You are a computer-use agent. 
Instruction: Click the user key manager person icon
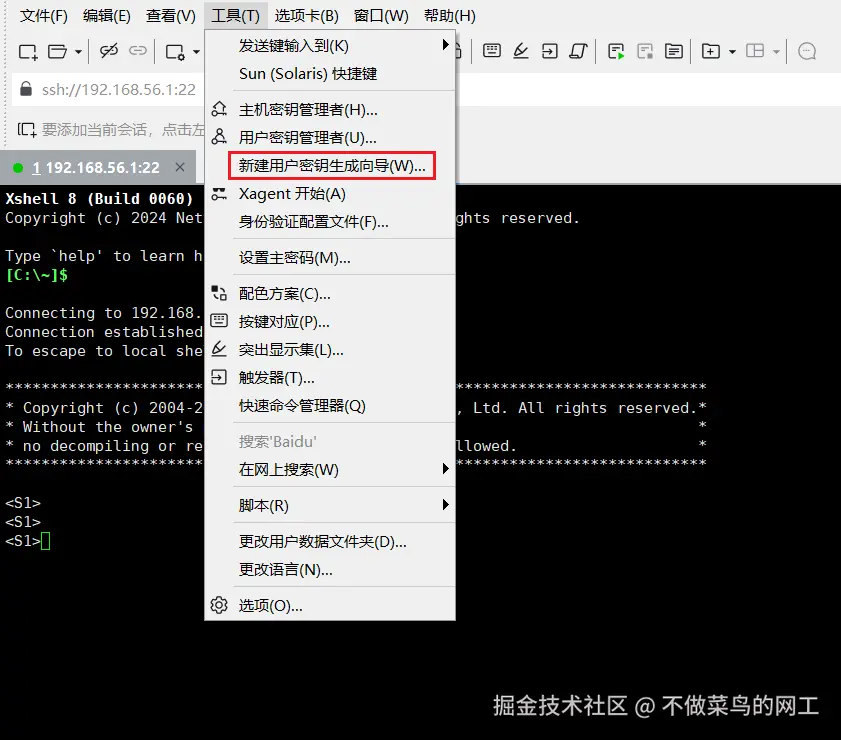click(x=219, y=136)
